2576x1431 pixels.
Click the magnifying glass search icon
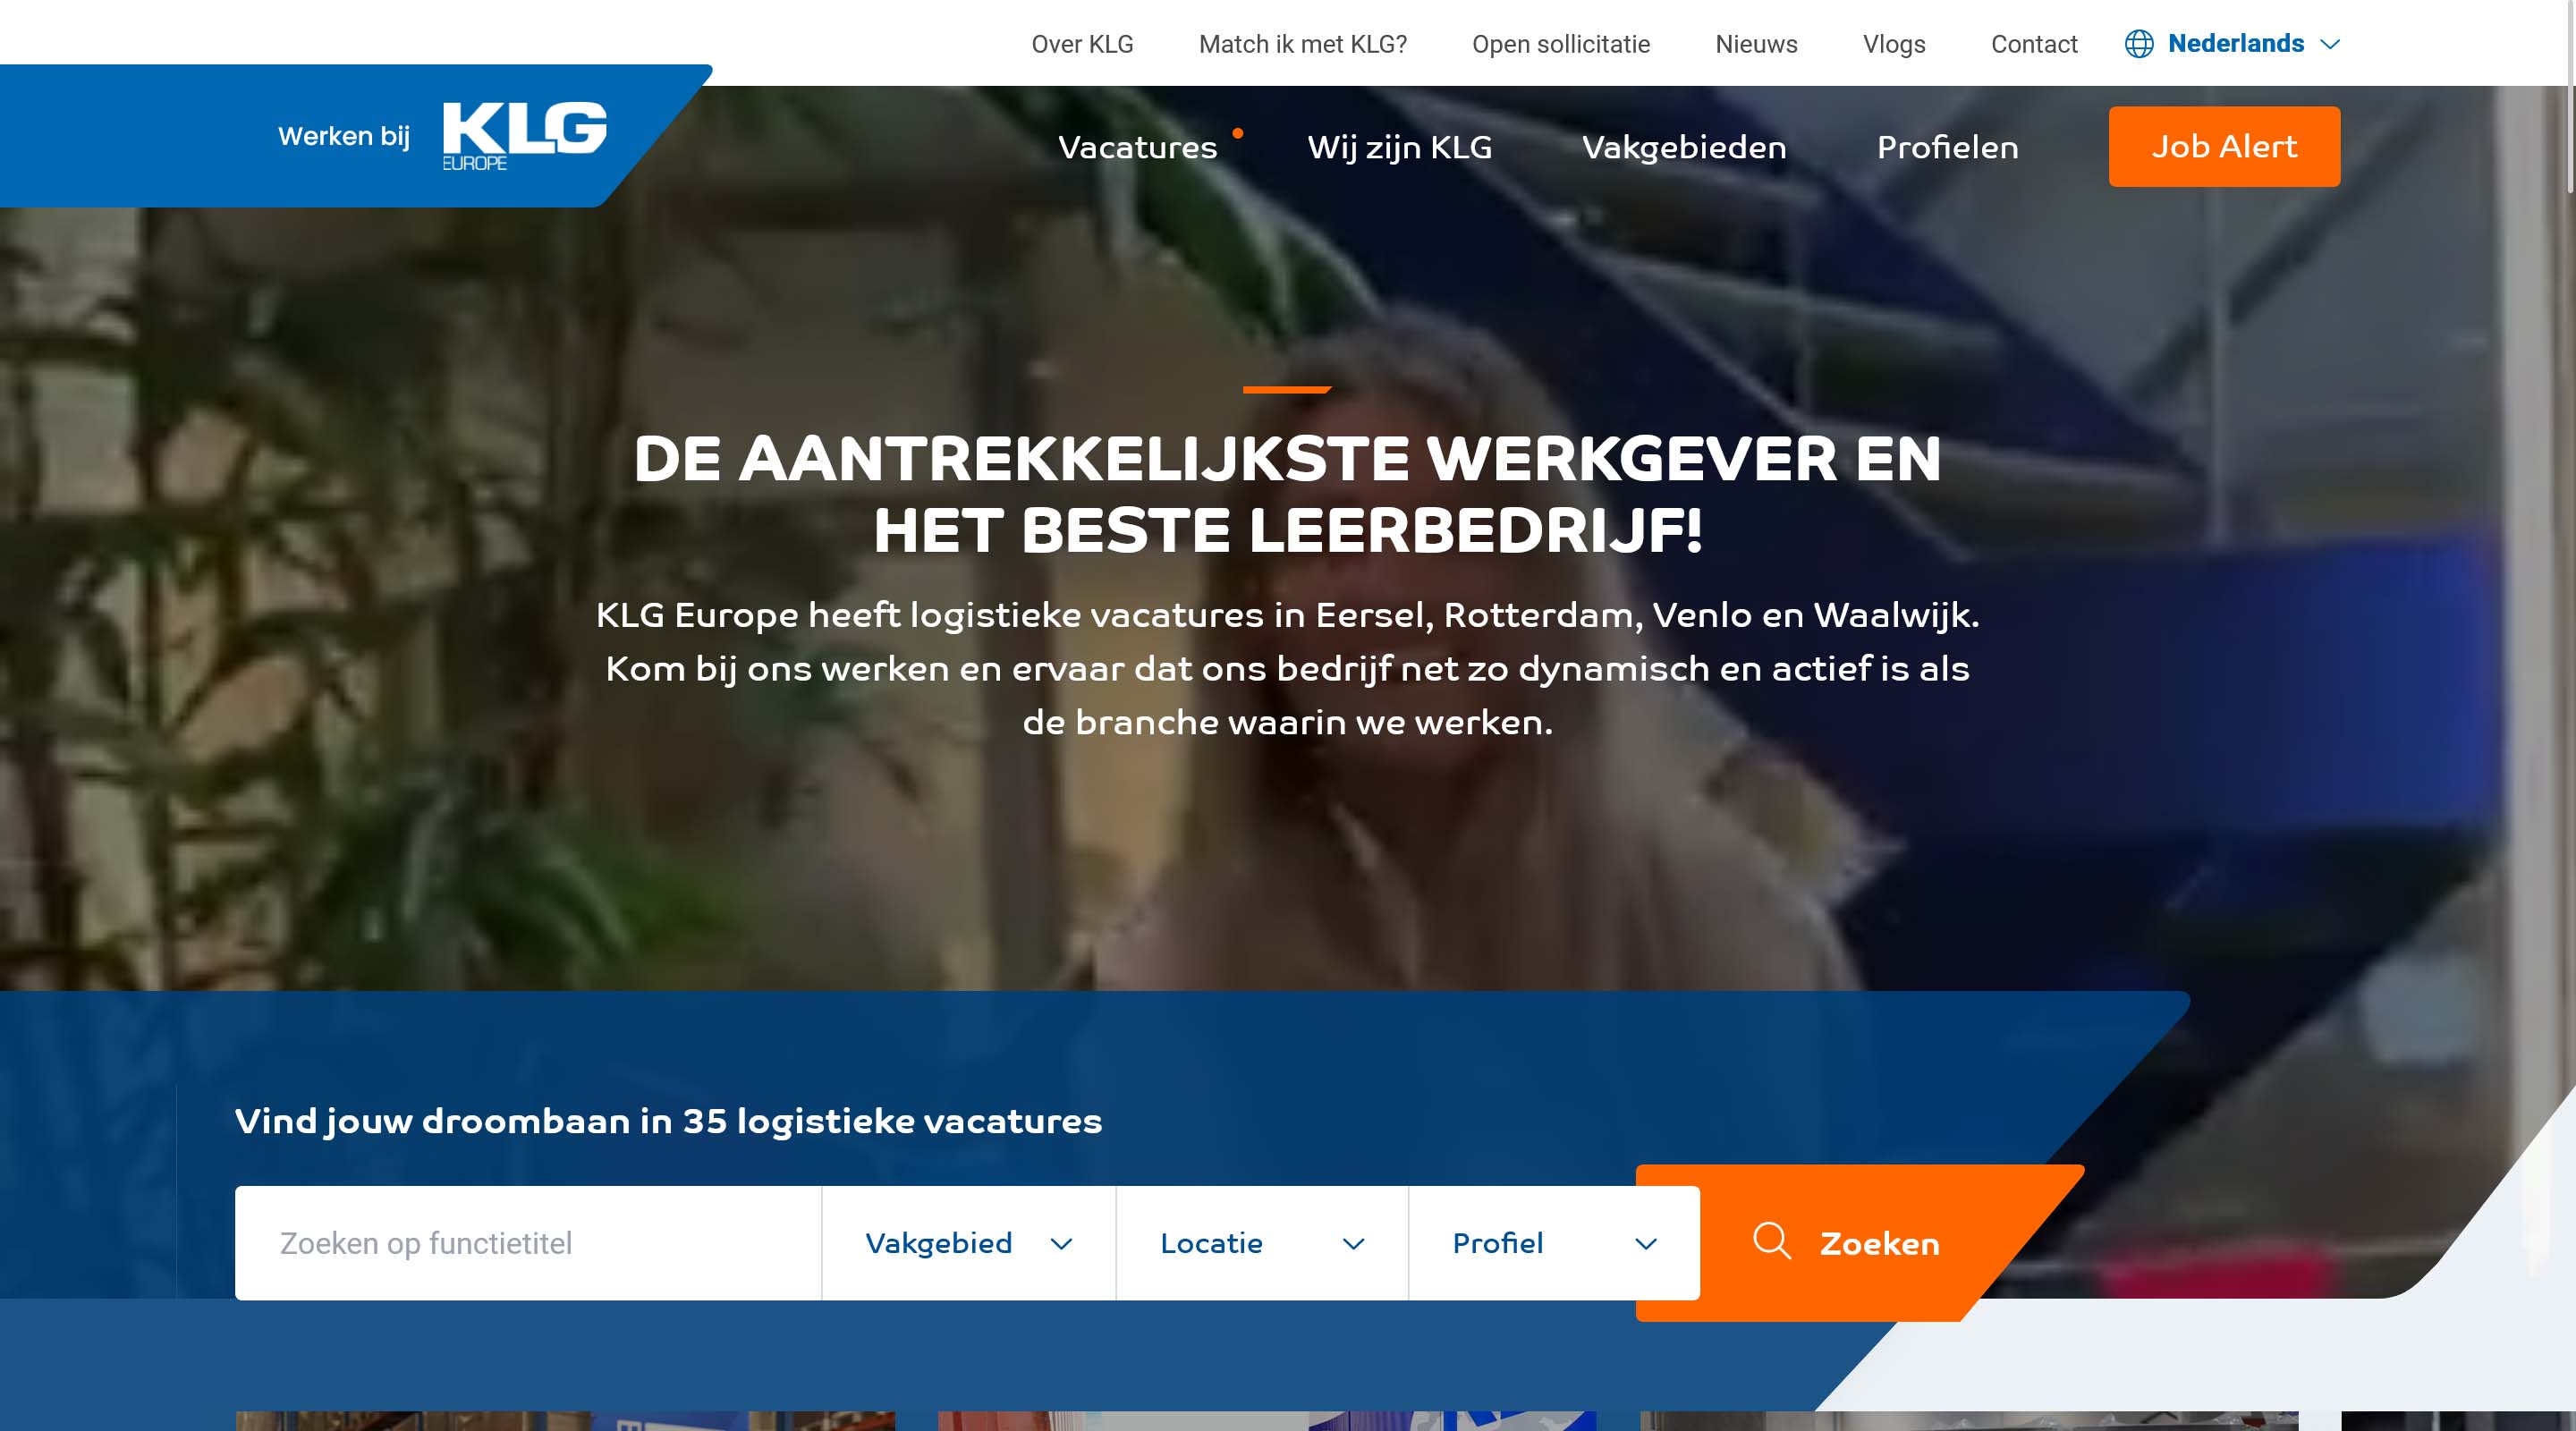1771,1241
